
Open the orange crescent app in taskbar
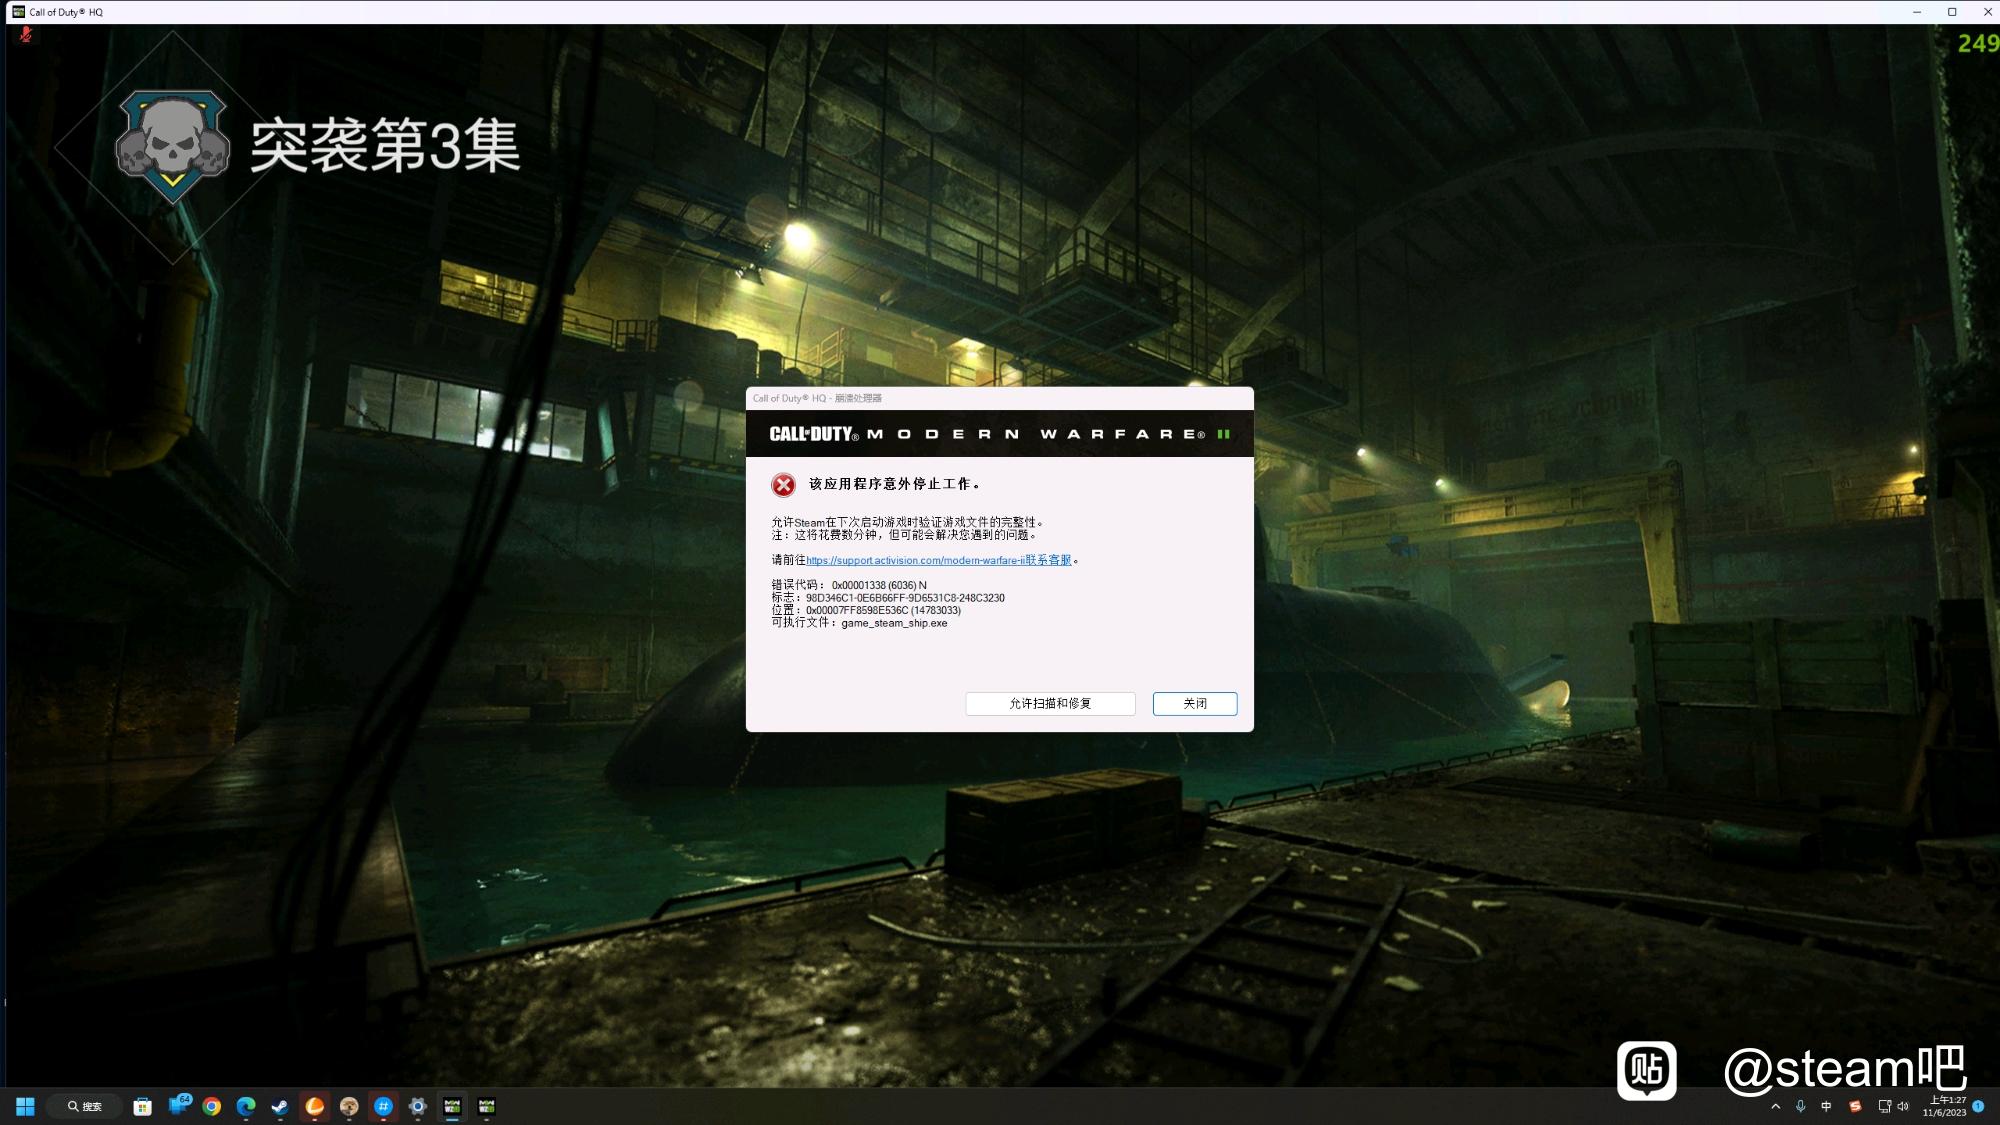[315, 1106]
